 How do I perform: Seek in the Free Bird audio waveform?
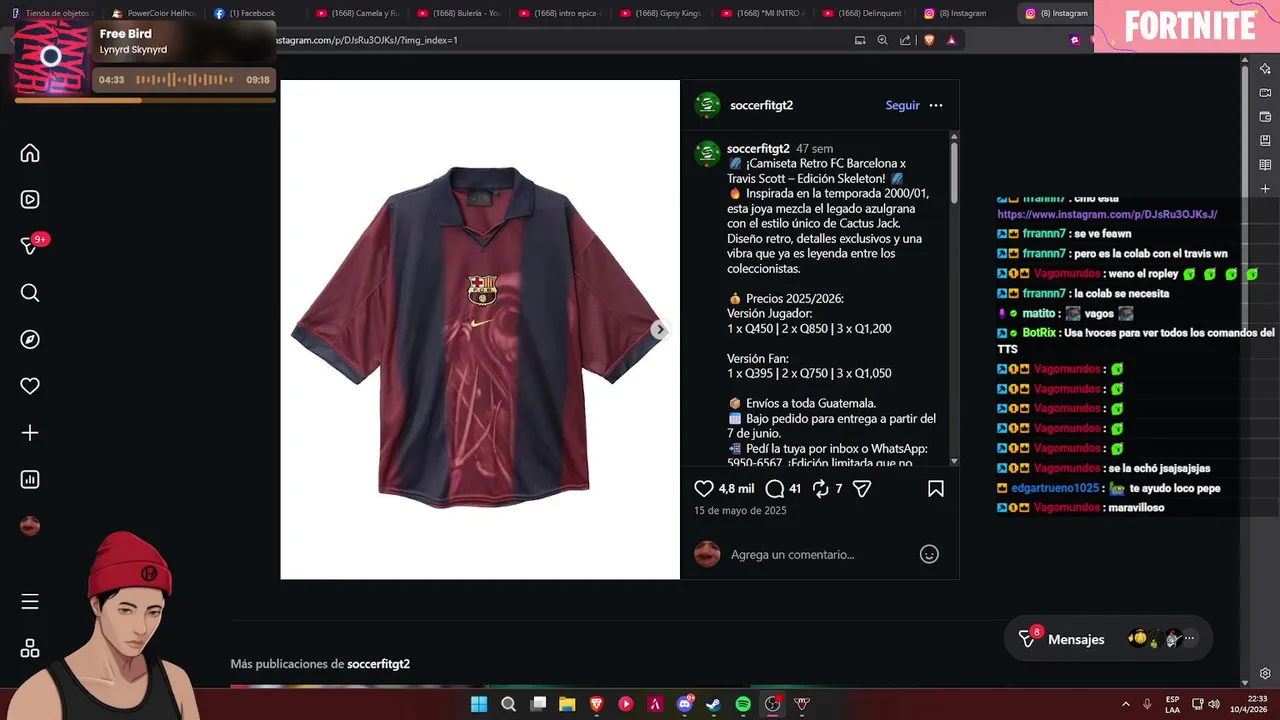[x=185, y=80]
